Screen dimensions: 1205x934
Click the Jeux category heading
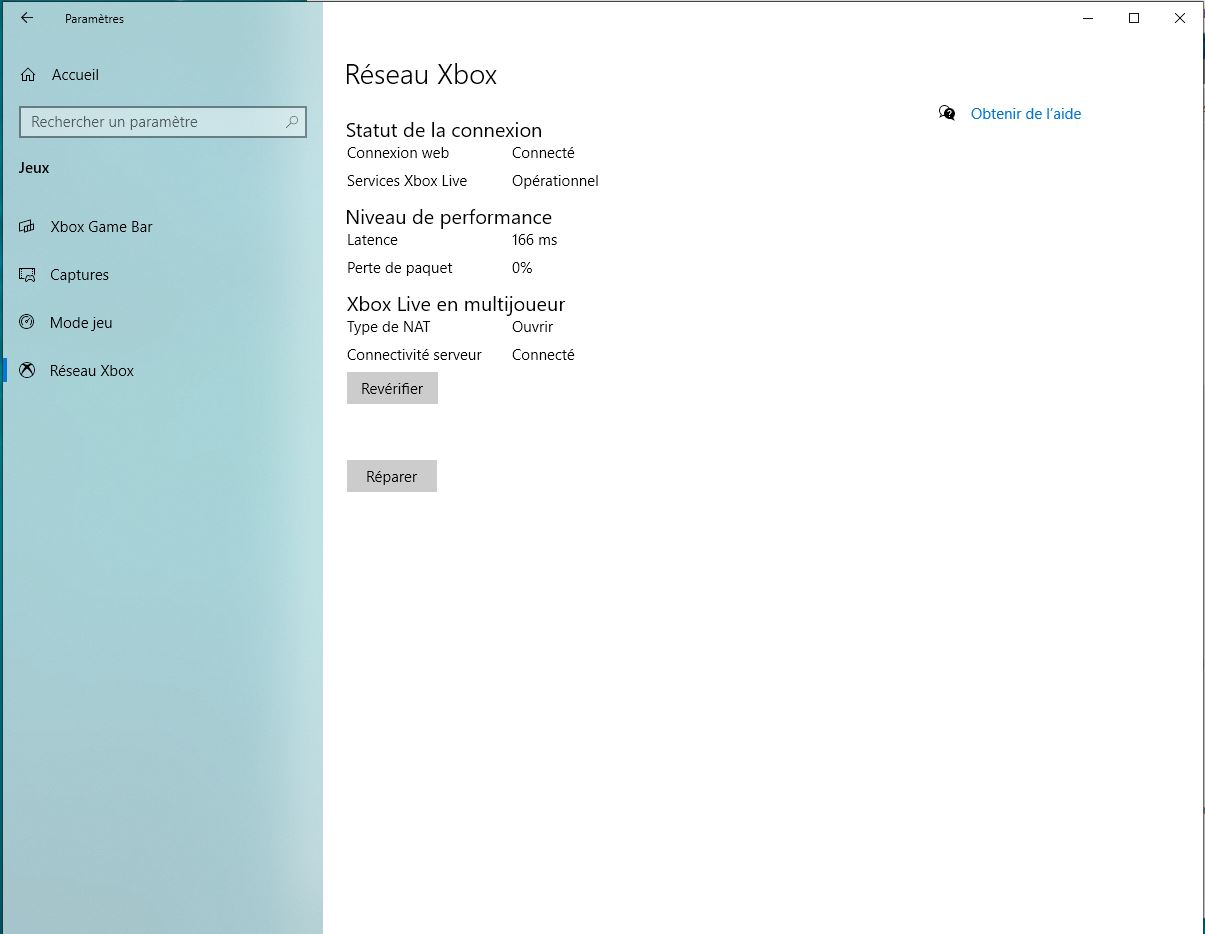coord(34,168)
